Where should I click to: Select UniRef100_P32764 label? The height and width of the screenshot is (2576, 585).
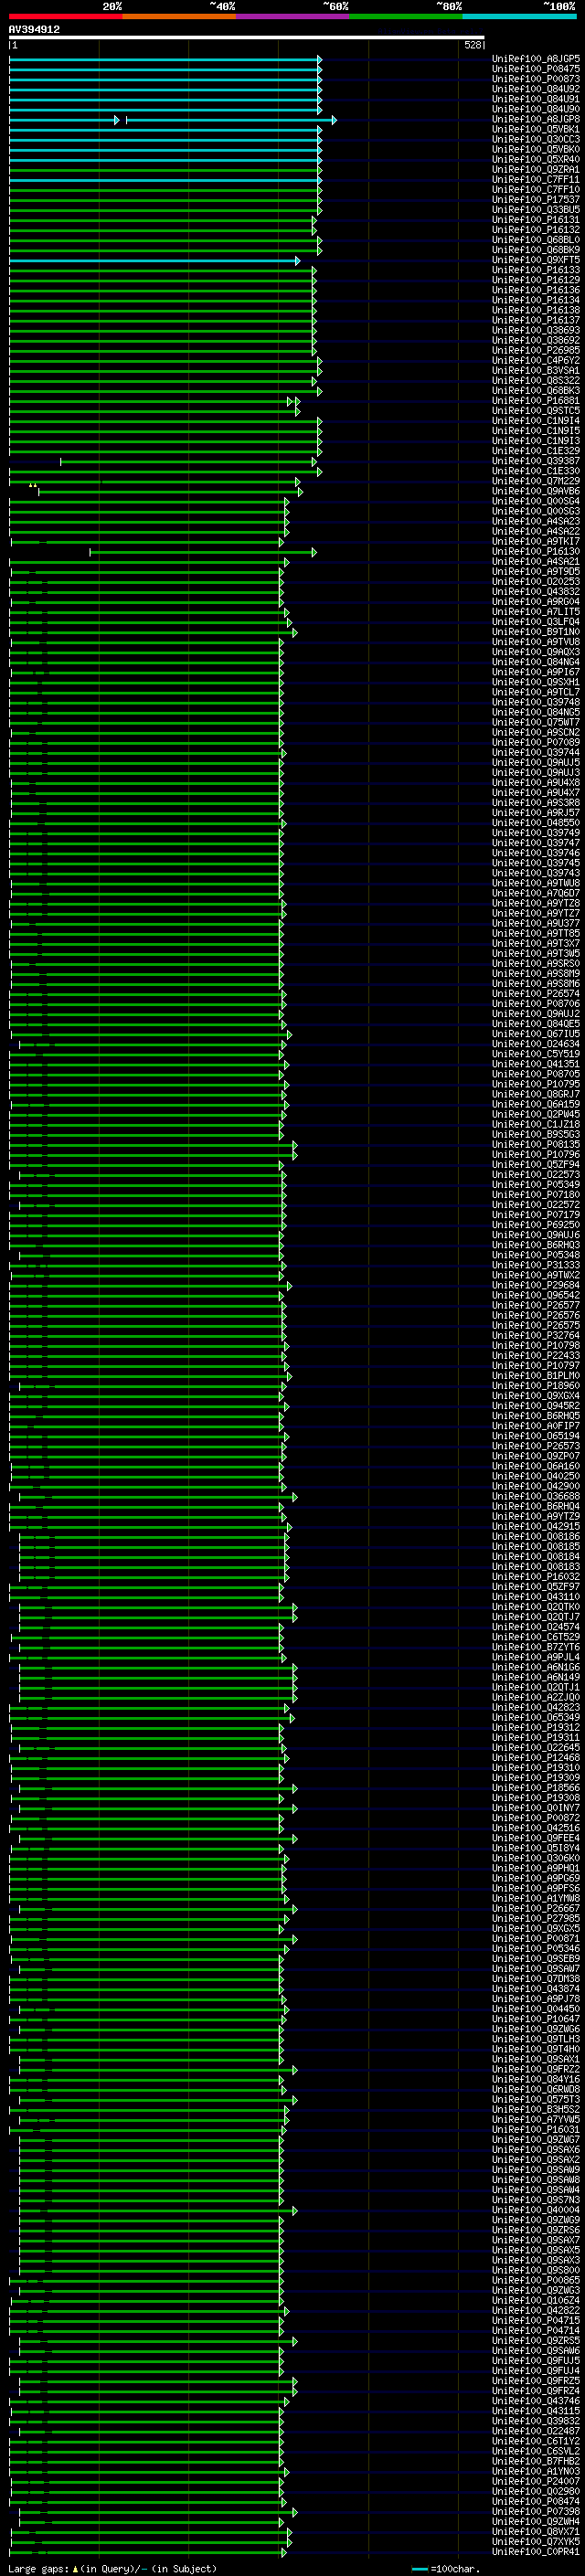[535, 1336]
